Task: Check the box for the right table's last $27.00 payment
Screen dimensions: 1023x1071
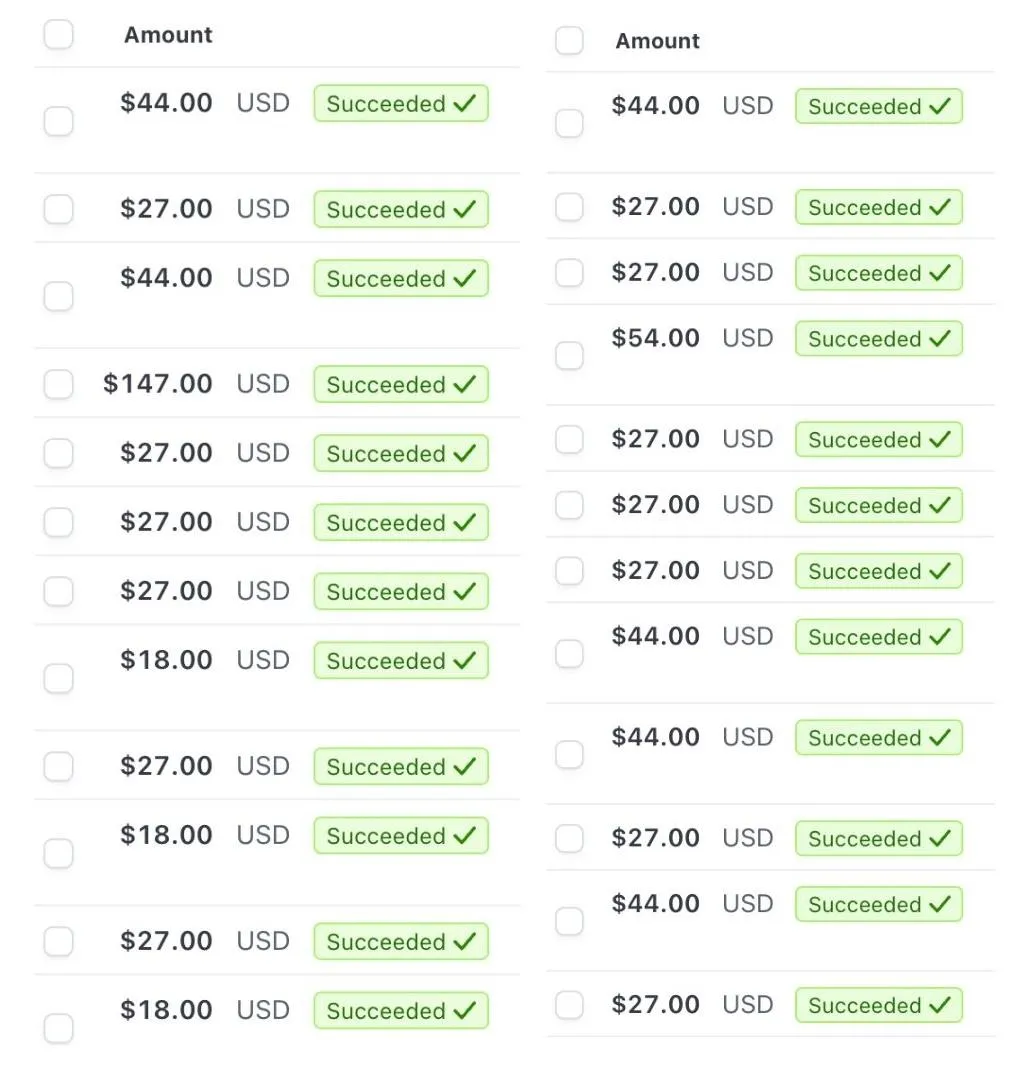Action: pyautogui.click(x=569, y=1005)
